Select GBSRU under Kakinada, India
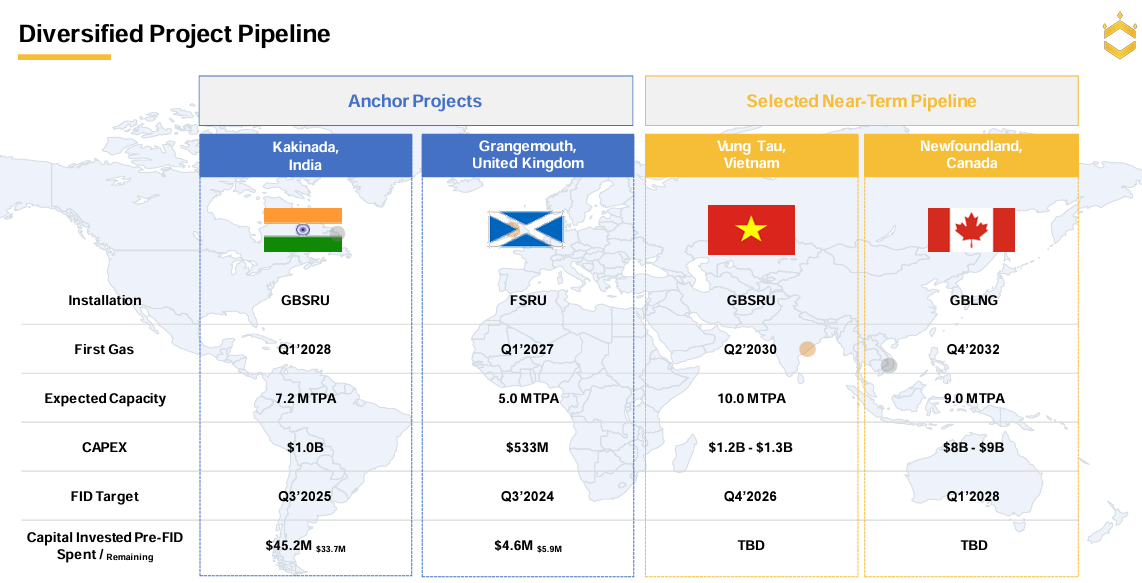The image size is (1142, 583). 305,300
